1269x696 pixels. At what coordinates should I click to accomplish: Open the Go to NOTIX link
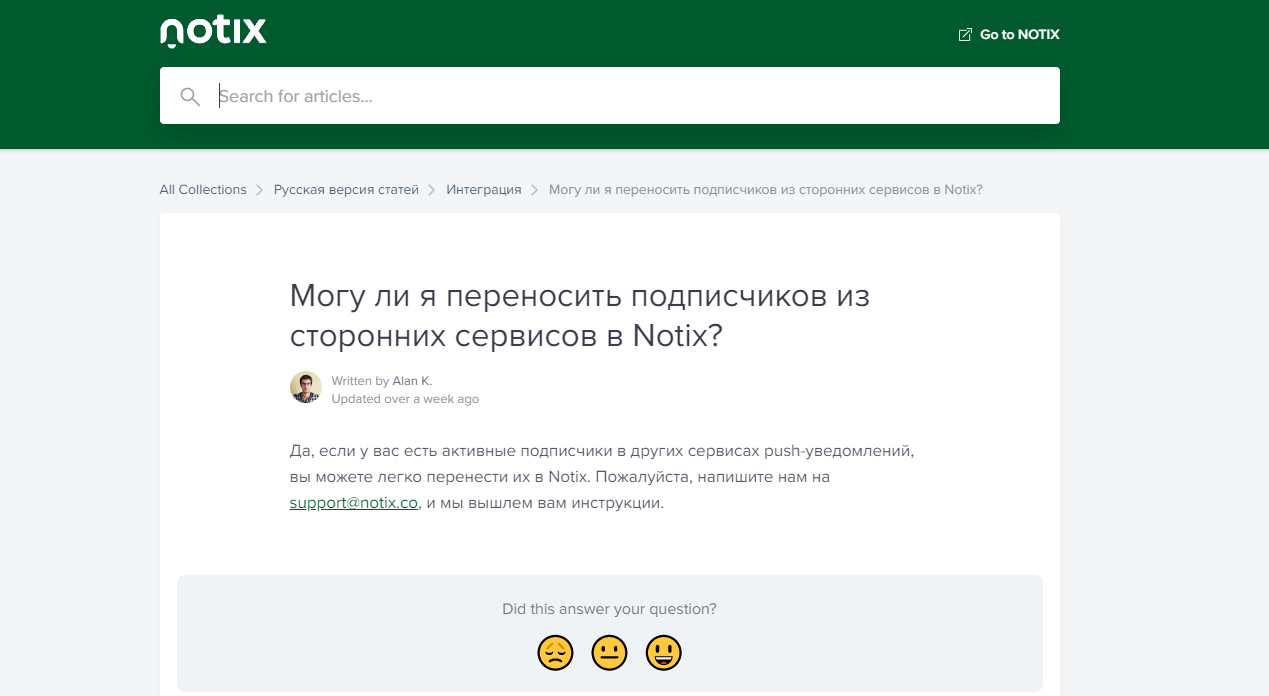pyautogui.click(x=1009, y=35)
